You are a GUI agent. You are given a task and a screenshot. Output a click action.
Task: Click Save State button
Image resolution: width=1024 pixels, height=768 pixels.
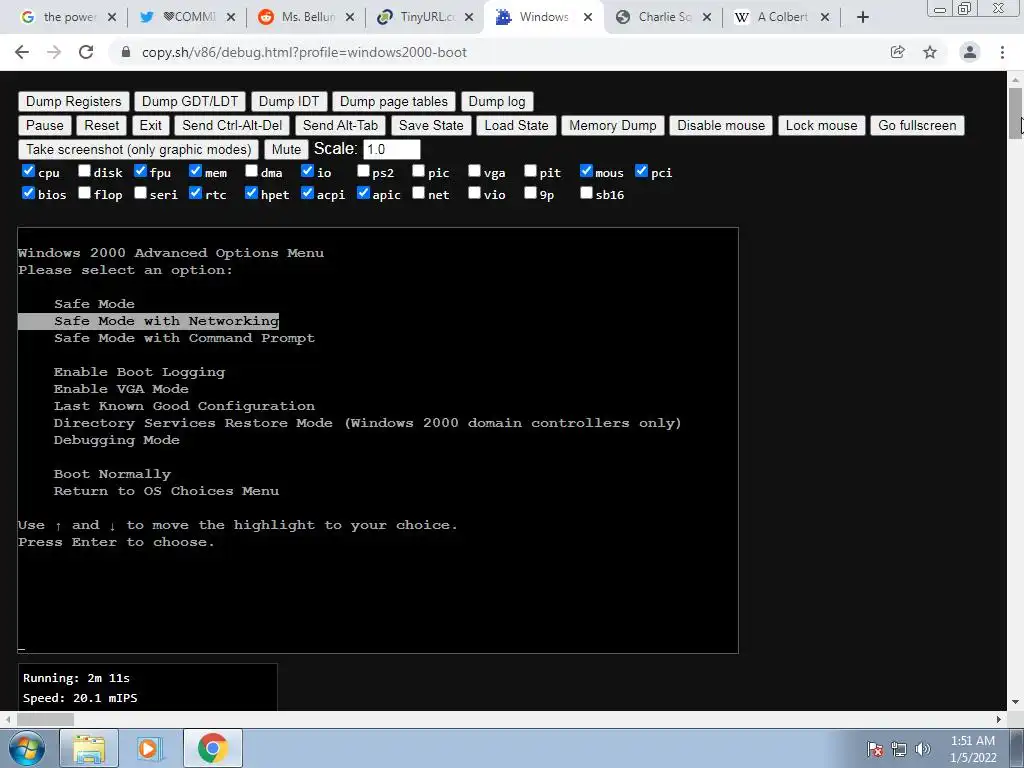tap(431, 125)
